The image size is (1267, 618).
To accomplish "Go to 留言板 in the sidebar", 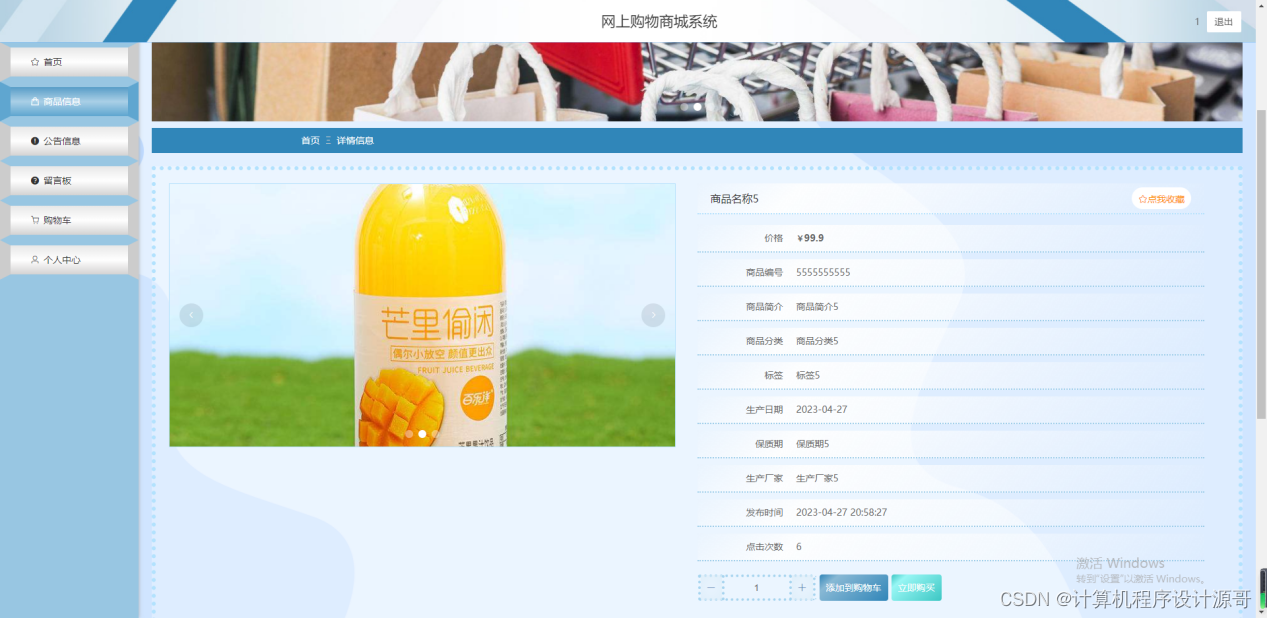I will (69, 181).
